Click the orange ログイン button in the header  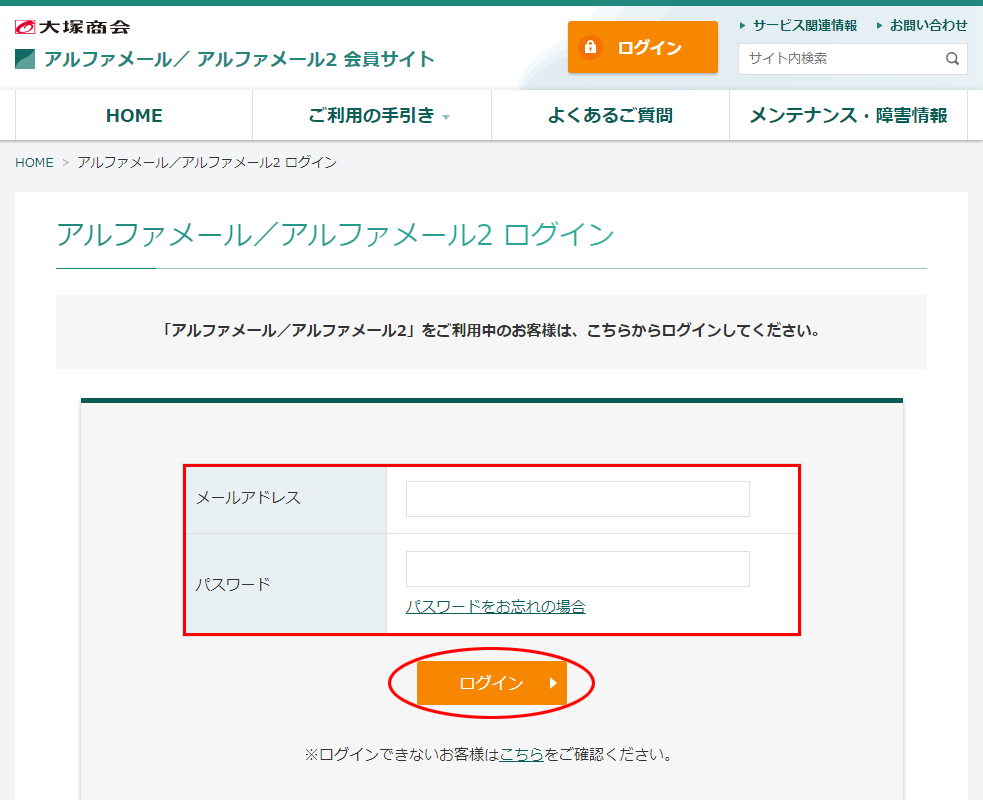[643, 47]
